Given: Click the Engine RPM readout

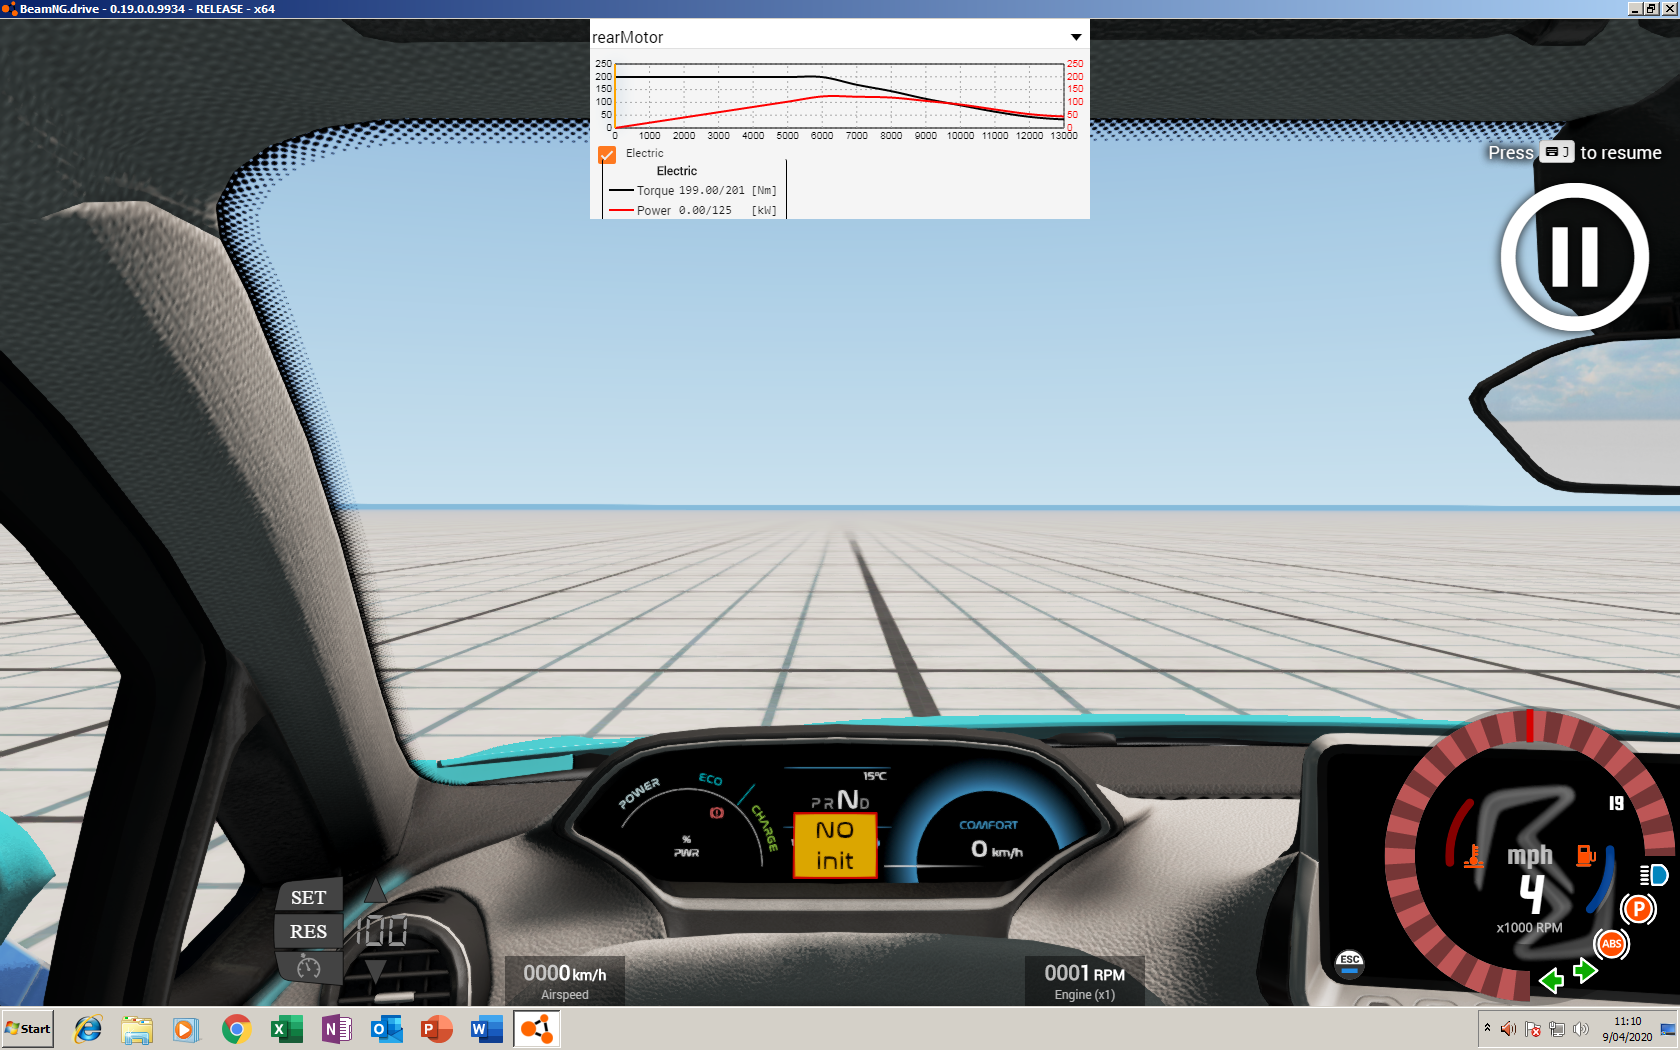Looking at the screenshot, I should coord(1085,981).
